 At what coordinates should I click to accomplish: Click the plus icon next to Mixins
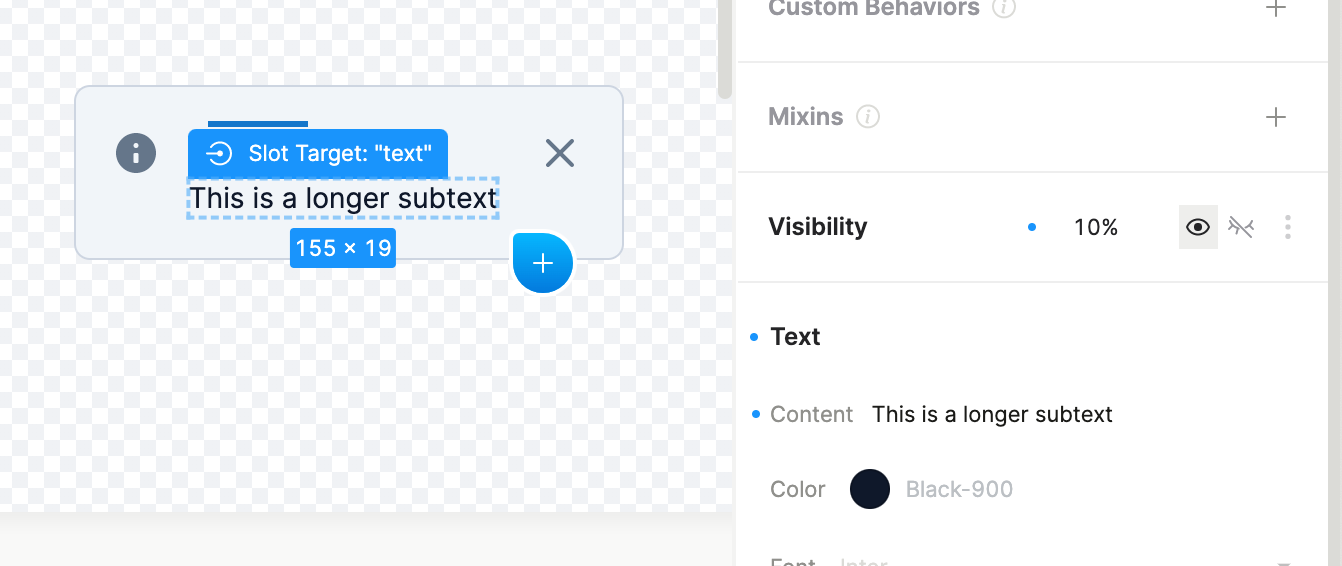1275,117
